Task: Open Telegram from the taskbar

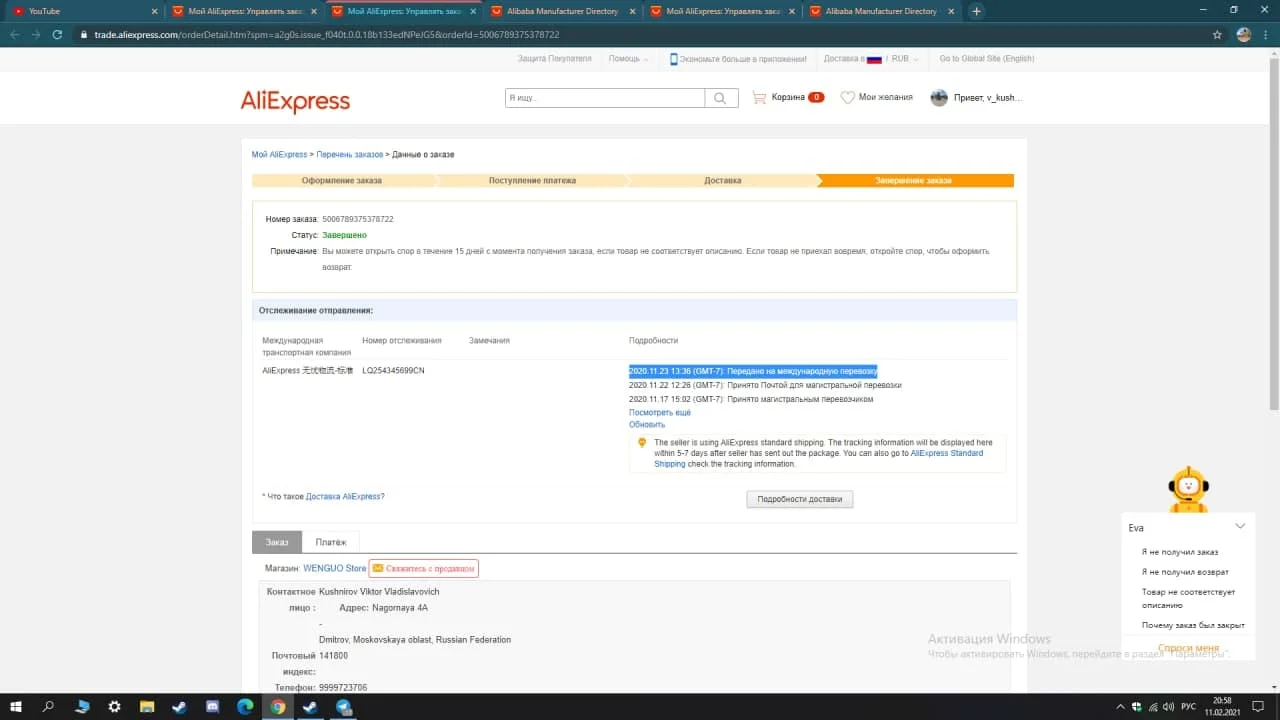Action: coord(344,706)
